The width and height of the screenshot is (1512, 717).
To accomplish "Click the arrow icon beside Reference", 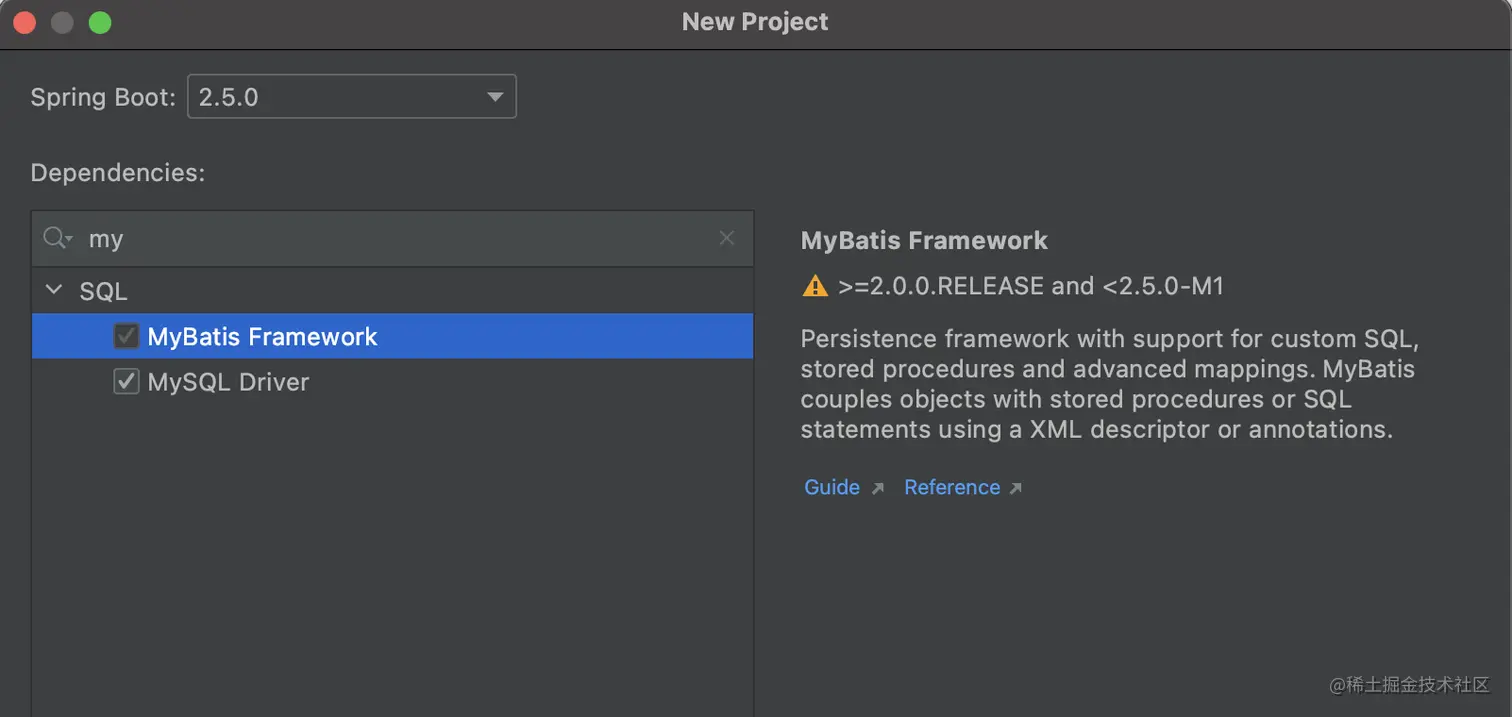I will 1016,488.
